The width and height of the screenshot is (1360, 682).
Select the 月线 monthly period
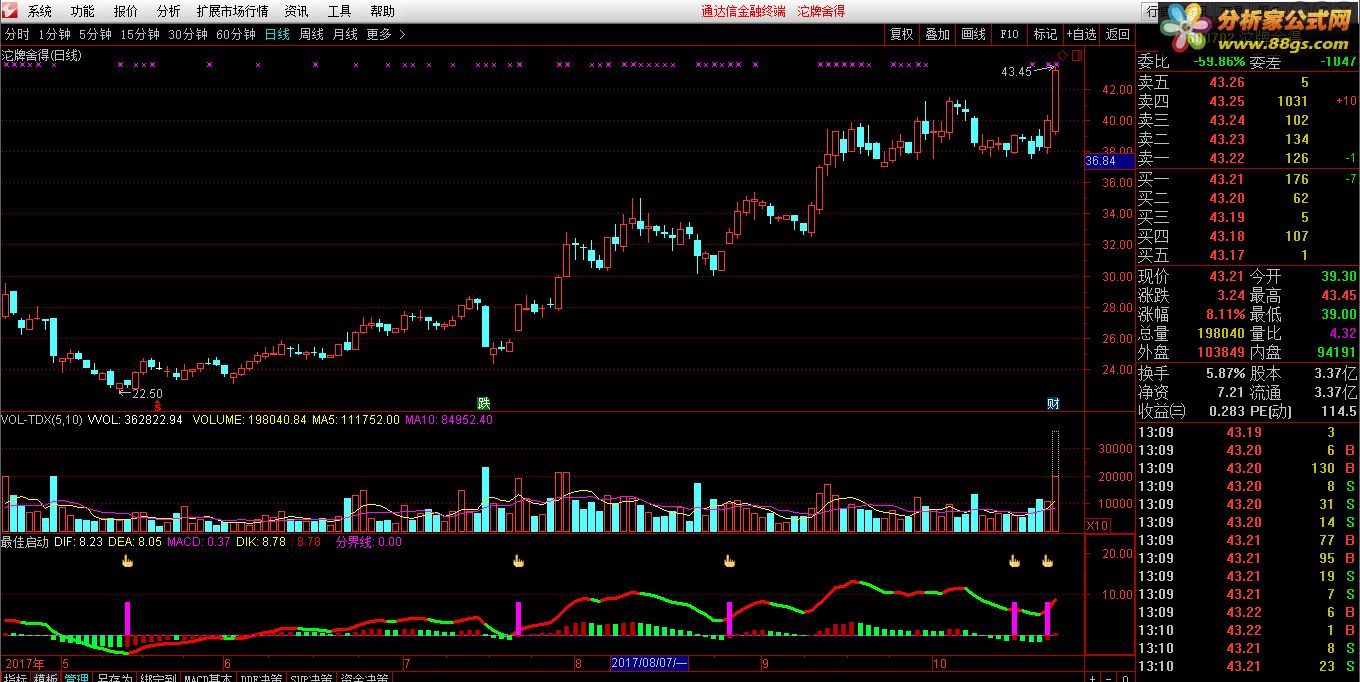tap(345, 34)
